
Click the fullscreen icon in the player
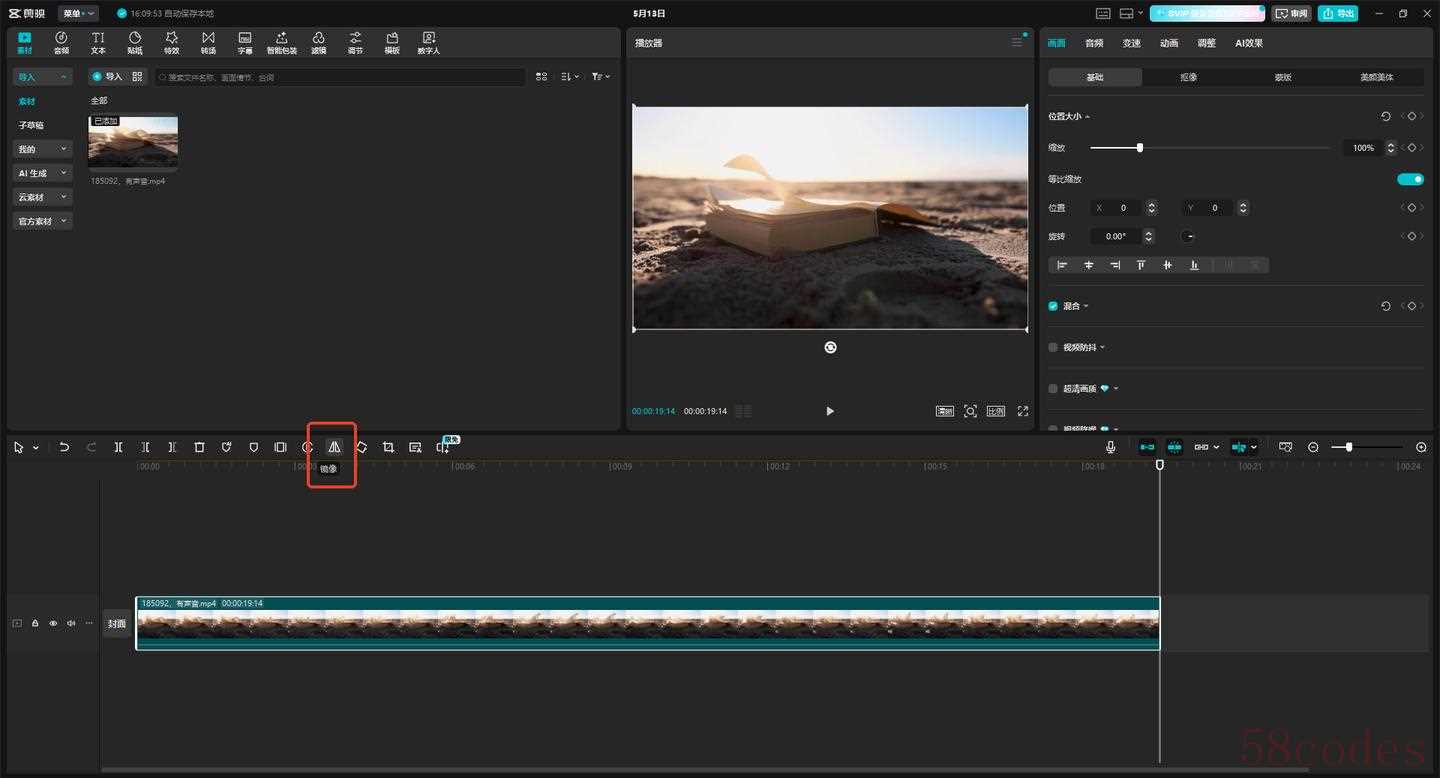point(1023,411)
